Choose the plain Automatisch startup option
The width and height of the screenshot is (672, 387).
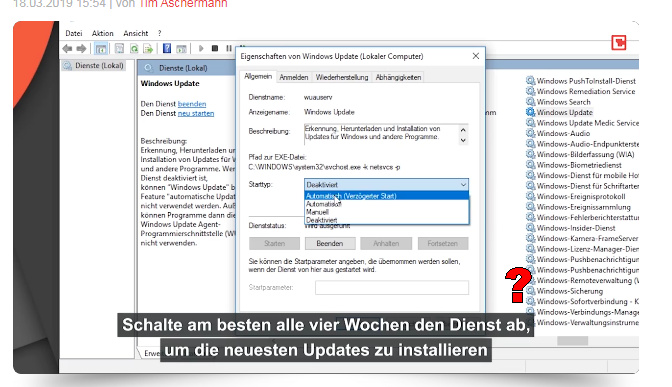tap(386, 204)
